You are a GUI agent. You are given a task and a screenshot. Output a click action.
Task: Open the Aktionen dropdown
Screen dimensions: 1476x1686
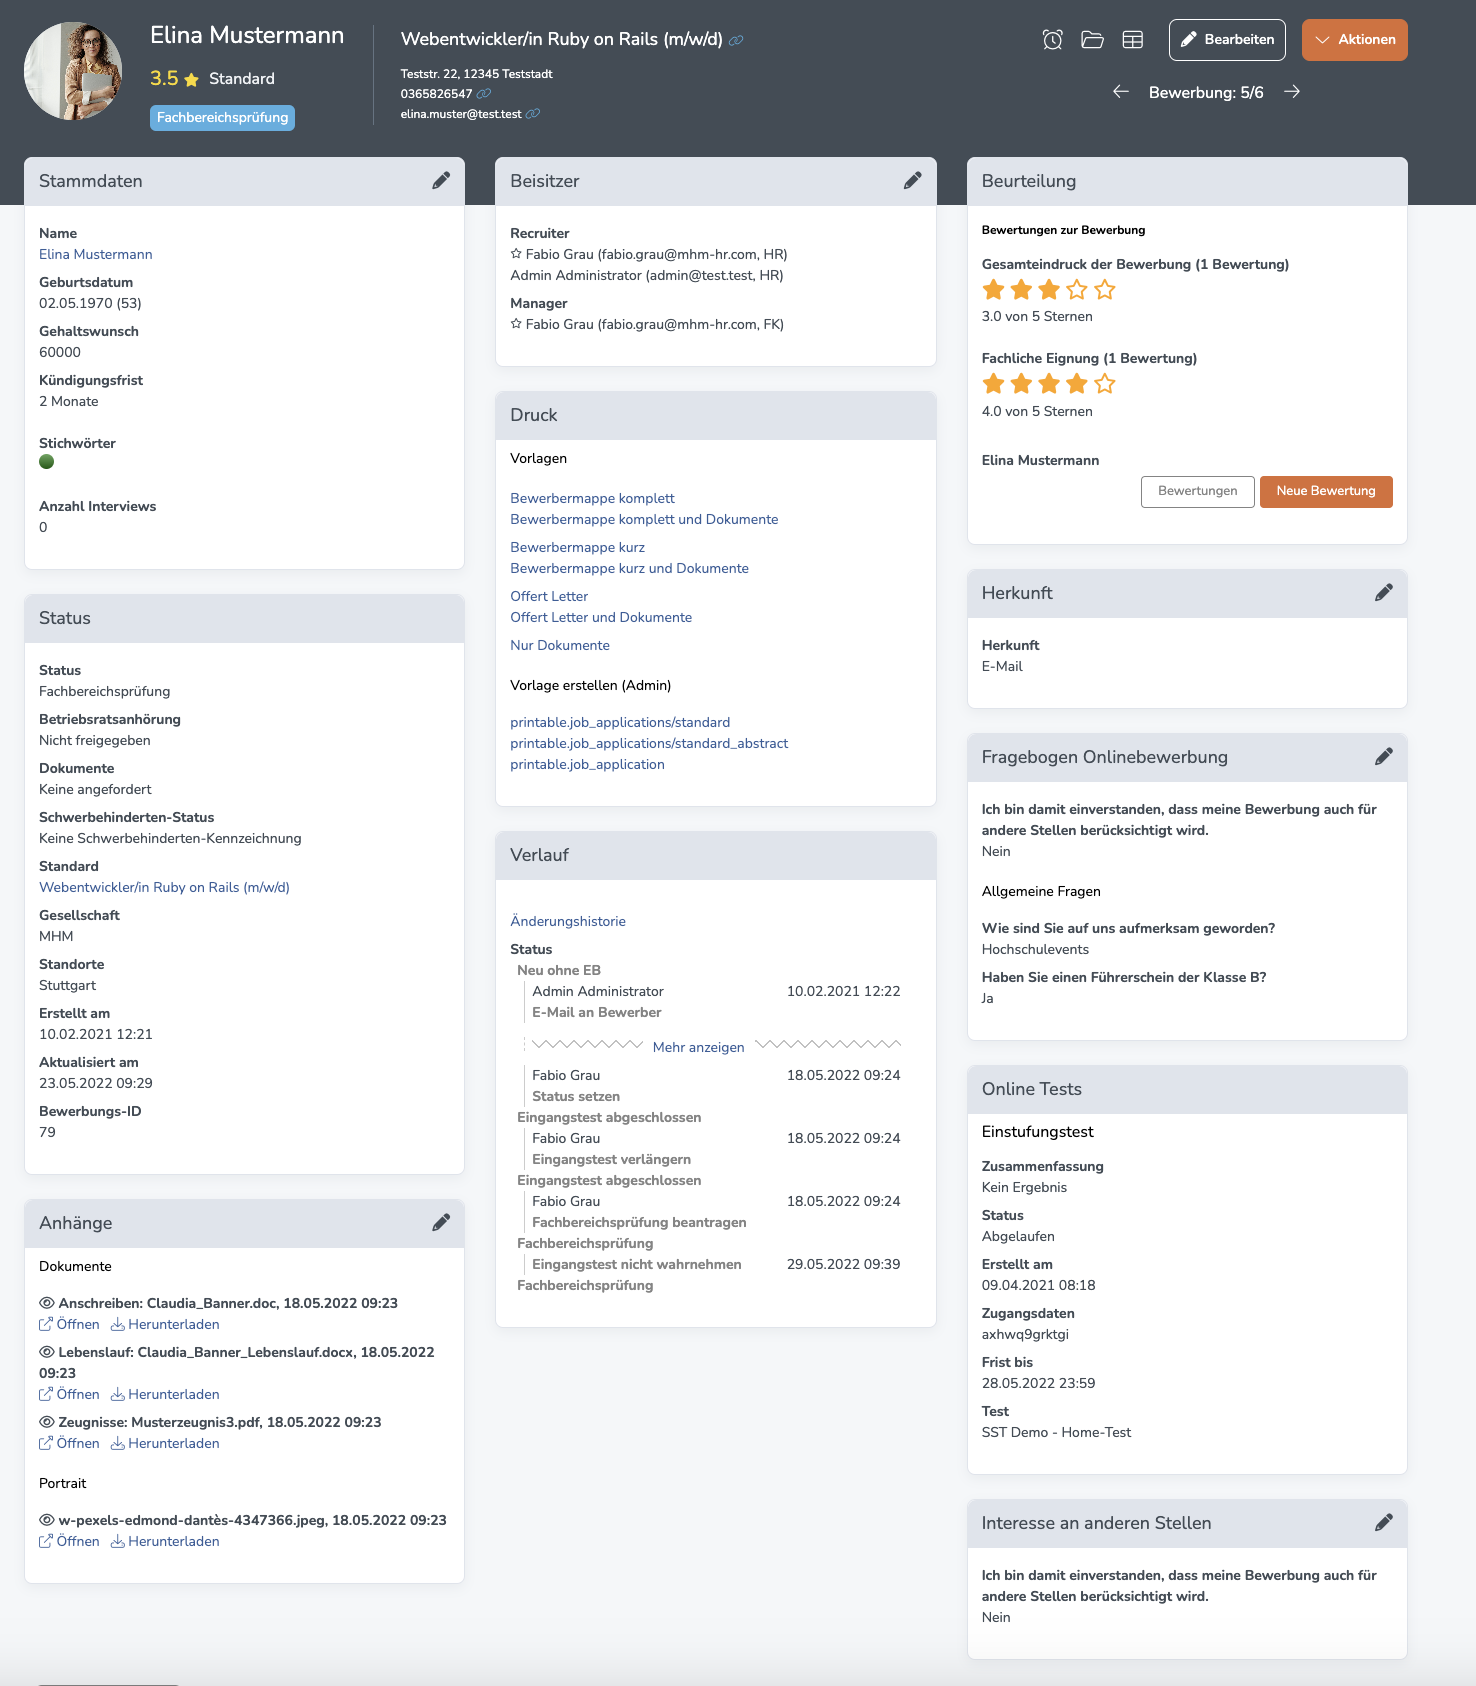(x=1354, y=40)
